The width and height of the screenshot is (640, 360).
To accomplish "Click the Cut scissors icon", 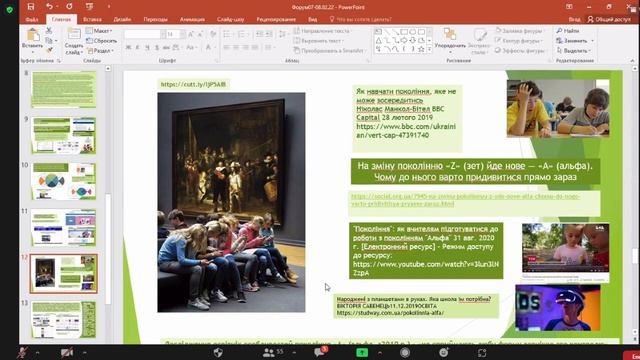I will pos(49,31).
